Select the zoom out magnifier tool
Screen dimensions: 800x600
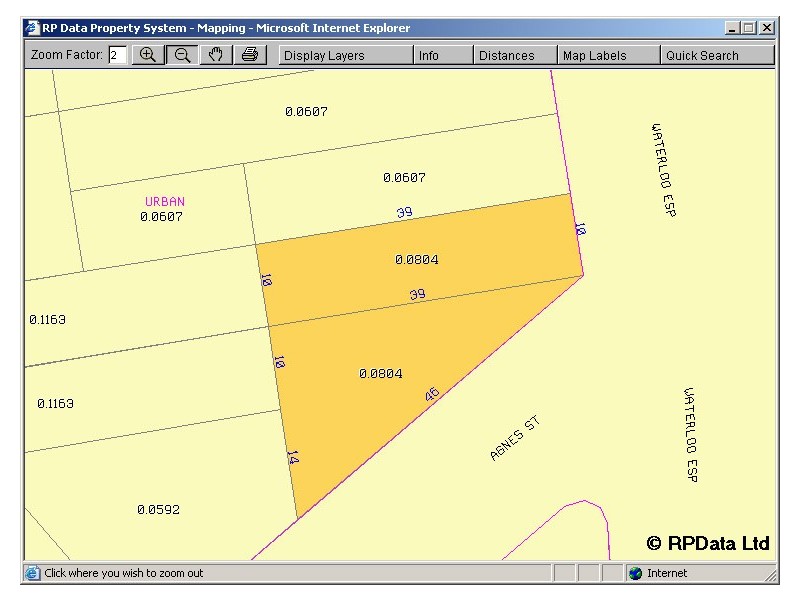point(182,55)
